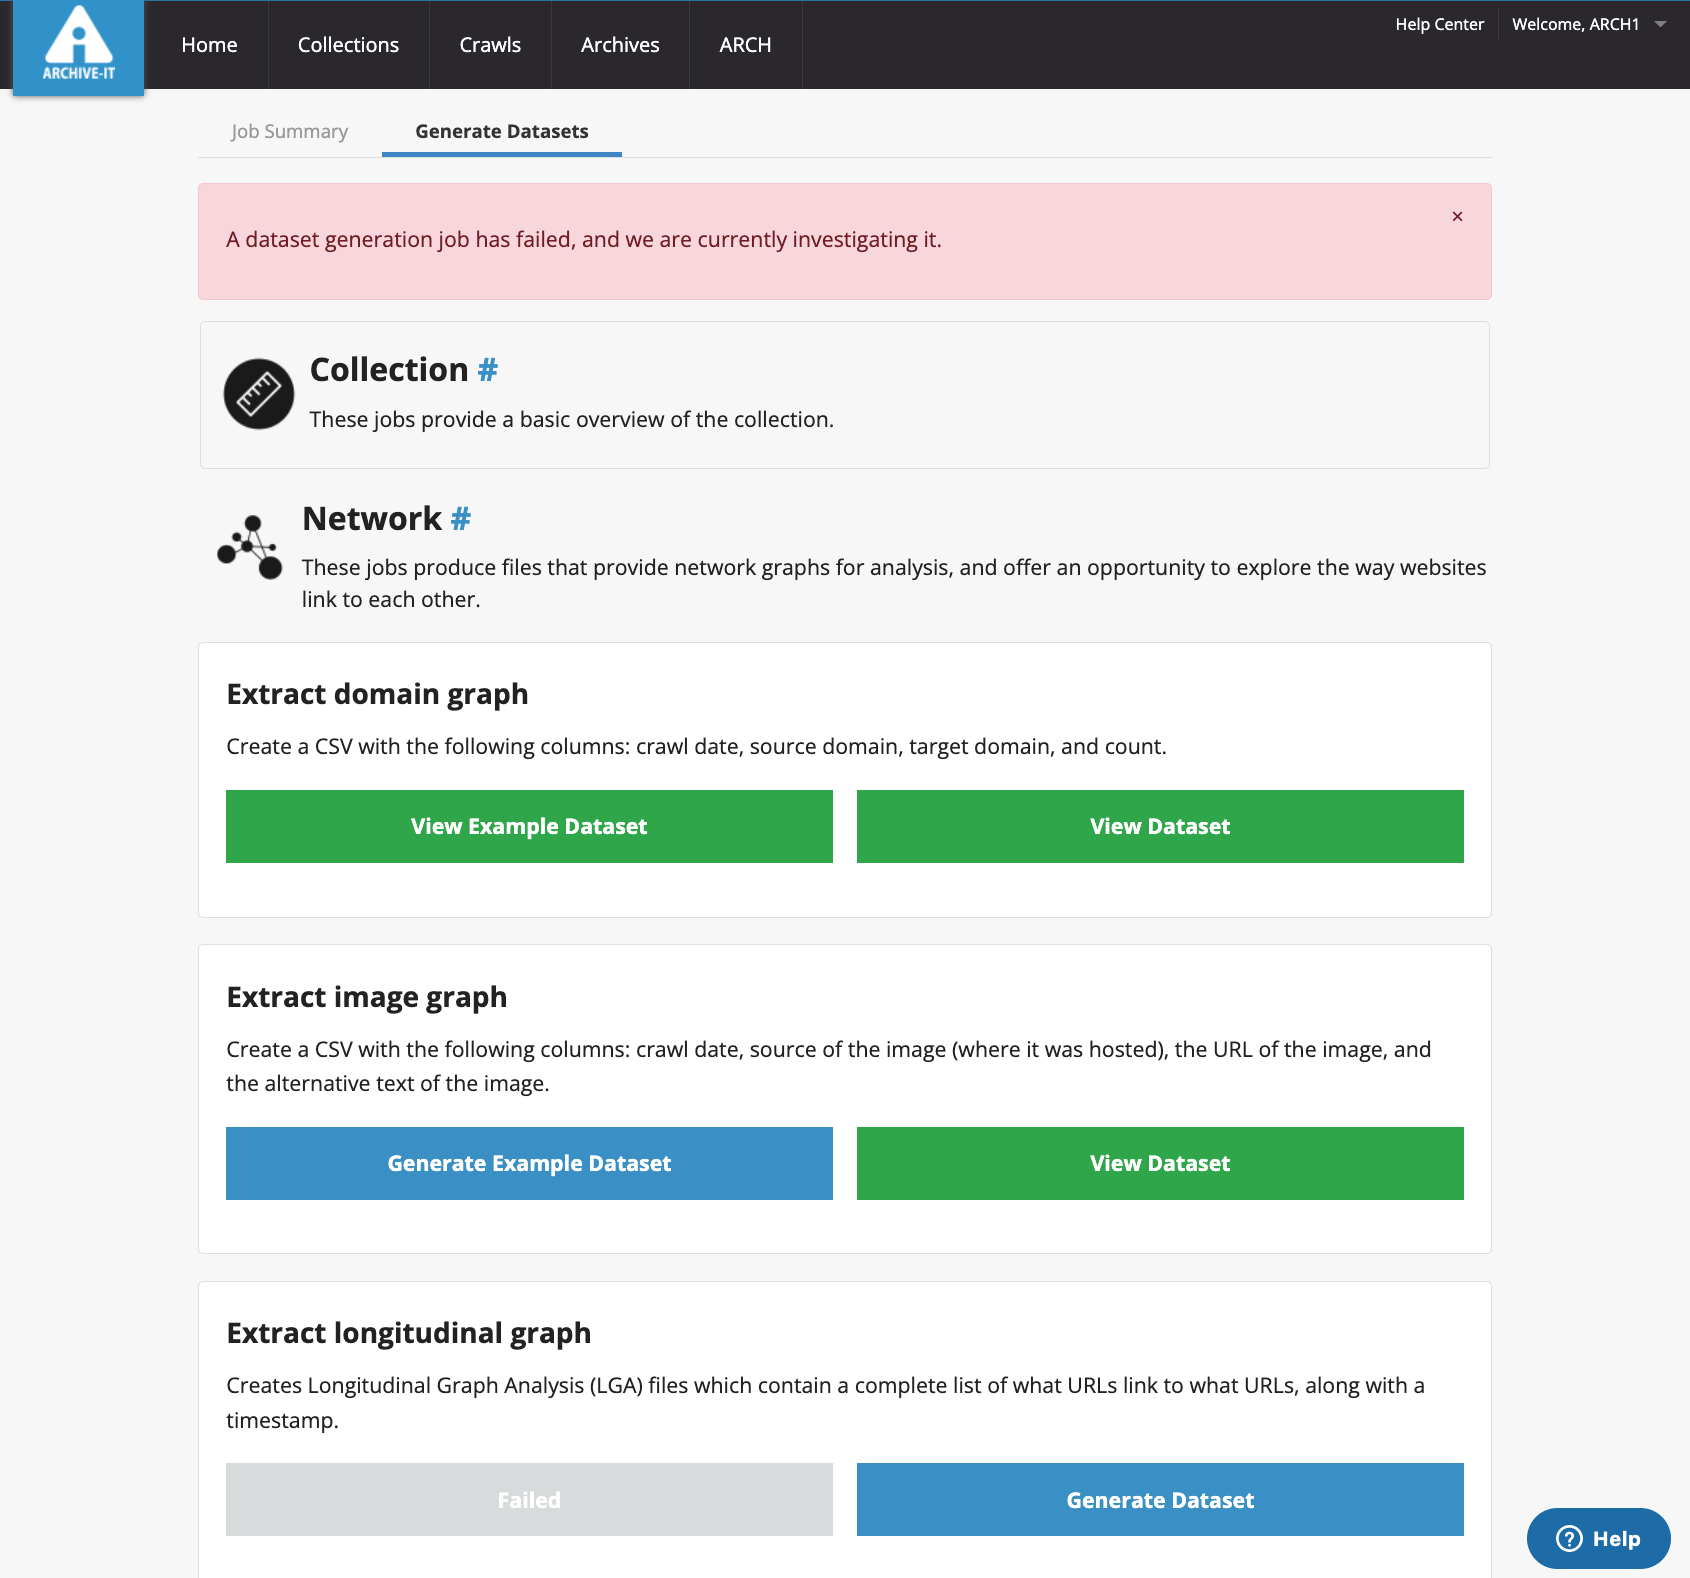
Task: View example dataset for domain graph
Action: click(x=529, y=826)
